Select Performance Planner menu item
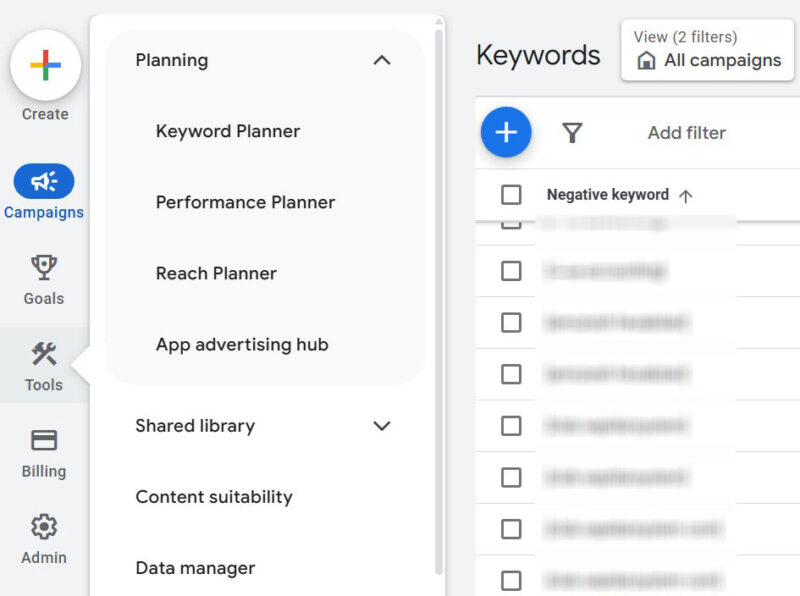The image size is (800, 596). pos(245,202)
